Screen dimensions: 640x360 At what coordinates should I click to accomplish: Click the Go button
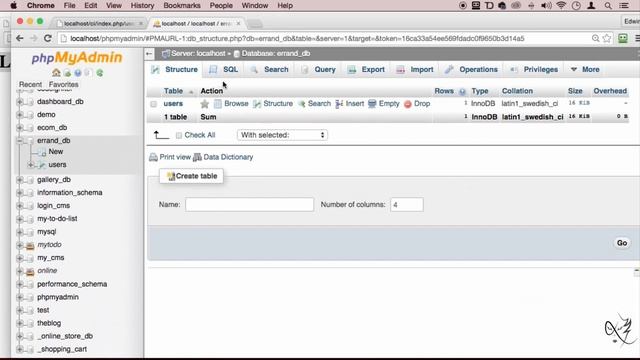(x=622, y=243)
